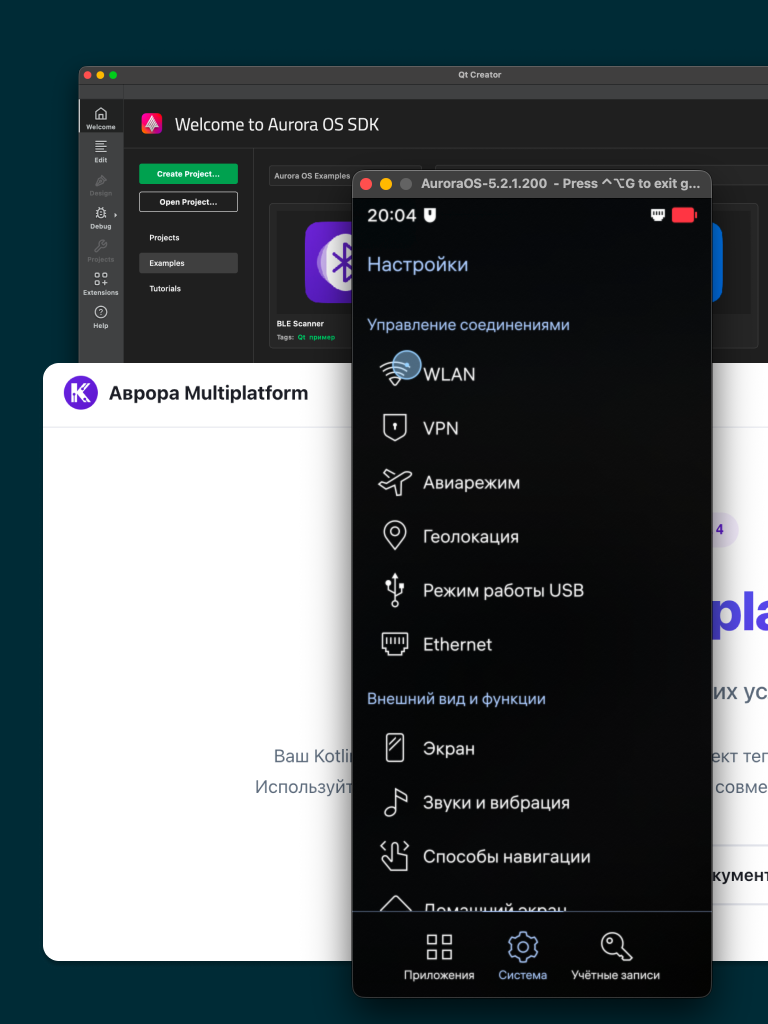Click the music note icon for sounds

point(394,803)
